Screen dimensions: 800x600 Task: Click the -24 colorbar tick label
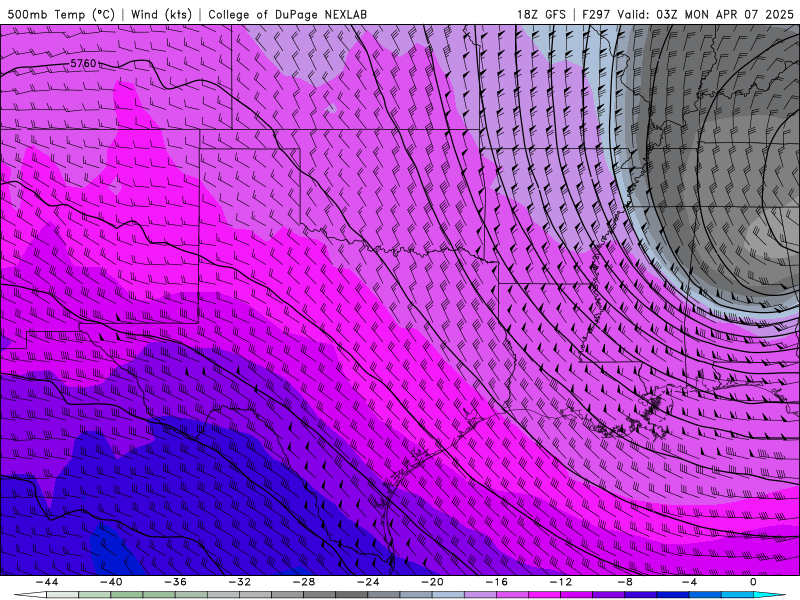[x=368, y=582]
